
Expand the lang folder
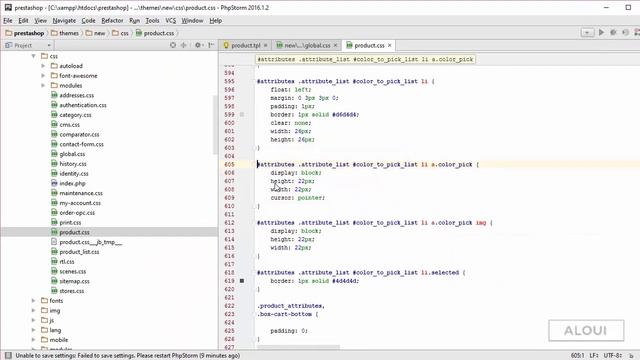click(x=33, y=330)
